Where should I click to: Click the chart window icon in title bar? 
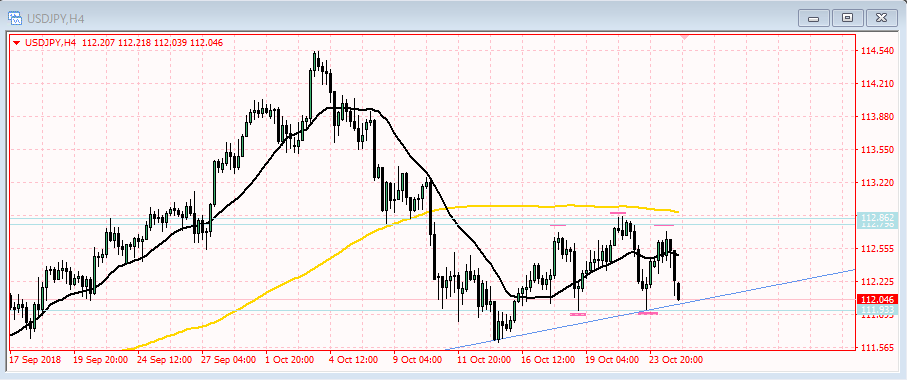(14, 18)
